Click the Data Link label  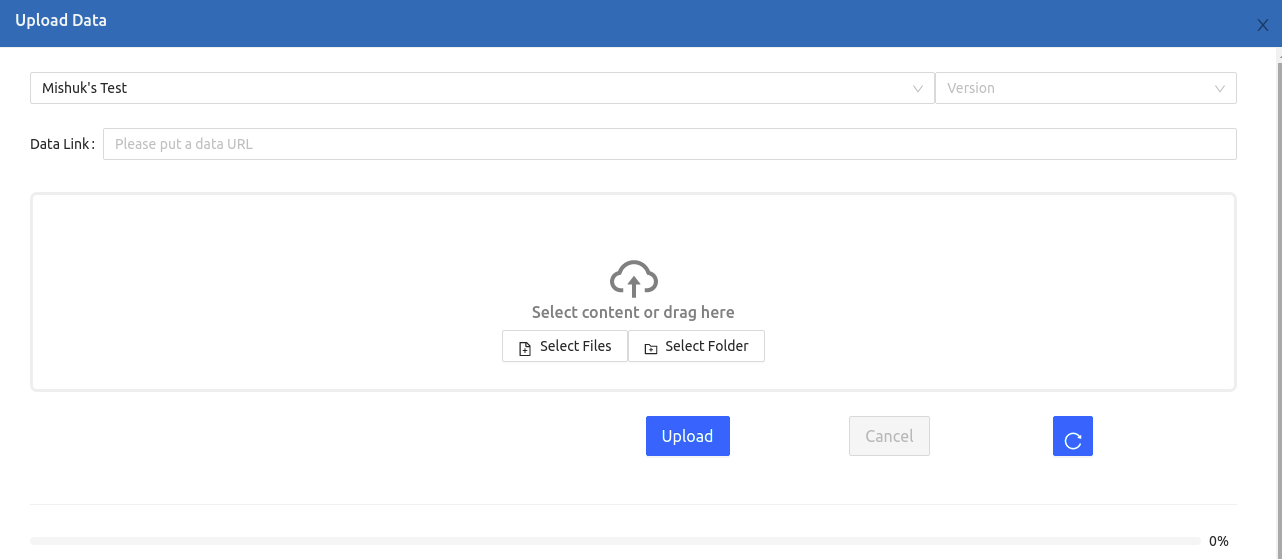click(x=62, y=144)
